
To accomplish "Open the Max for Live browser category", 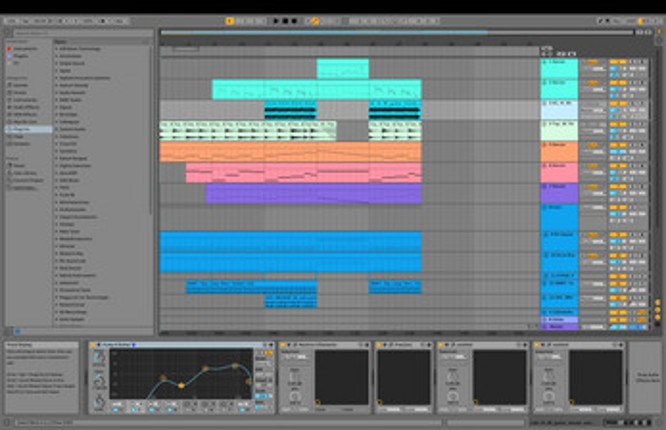I will click(23, 122).
